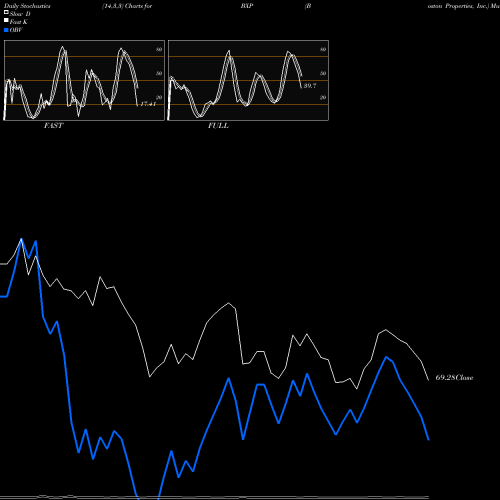Viewport: 500px width, 500px height.
Task: Click the 80 axis label in FULL chart
Action: [323, 49]
